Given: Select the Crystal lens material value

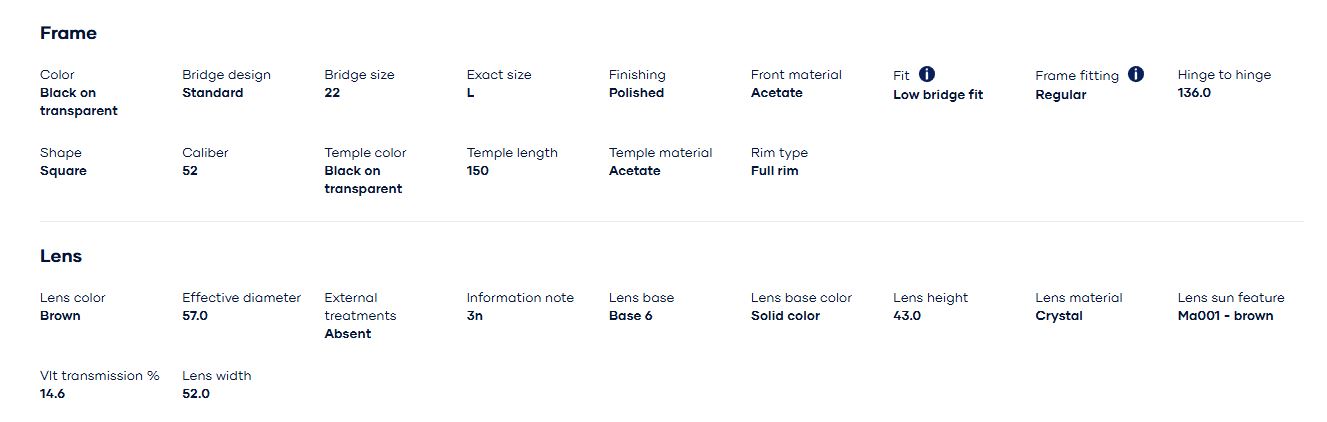Looking at the screenshot, I should click(1058, 316).
